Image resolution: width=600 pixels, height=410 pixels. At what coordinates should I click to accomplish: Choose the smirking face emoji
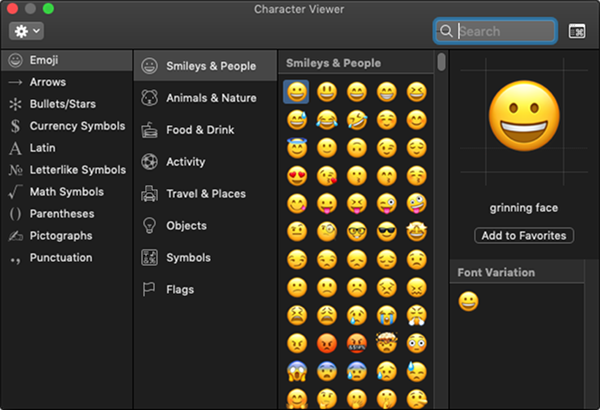tap(297, 259)
